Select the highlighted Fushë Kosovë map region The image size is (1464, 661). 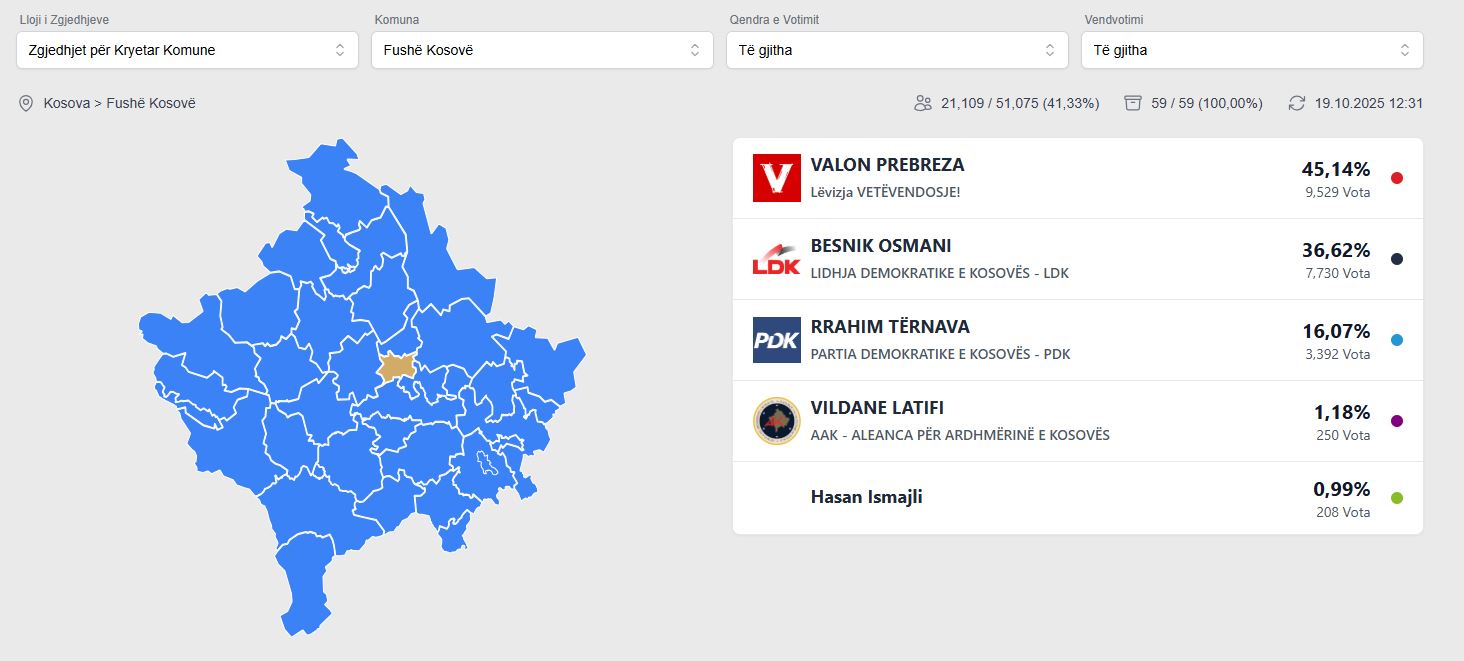(x=398, y=367)
